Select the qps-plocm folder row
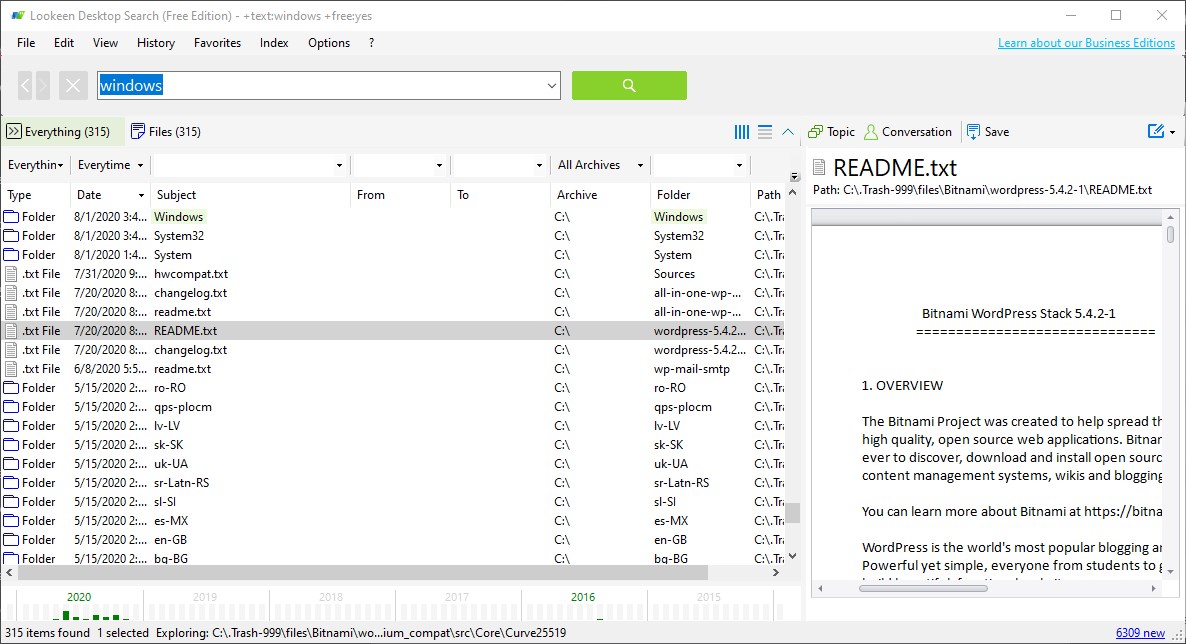1186x644 pixels. coord(393,407)
